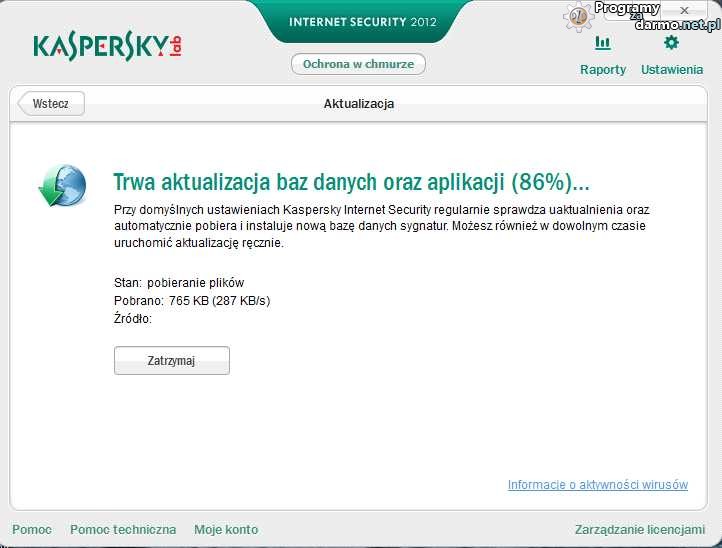Viewport: 722px width, 548px height.
Task: Click the Internet Security 2012 title banner
Action: [362, 22]
